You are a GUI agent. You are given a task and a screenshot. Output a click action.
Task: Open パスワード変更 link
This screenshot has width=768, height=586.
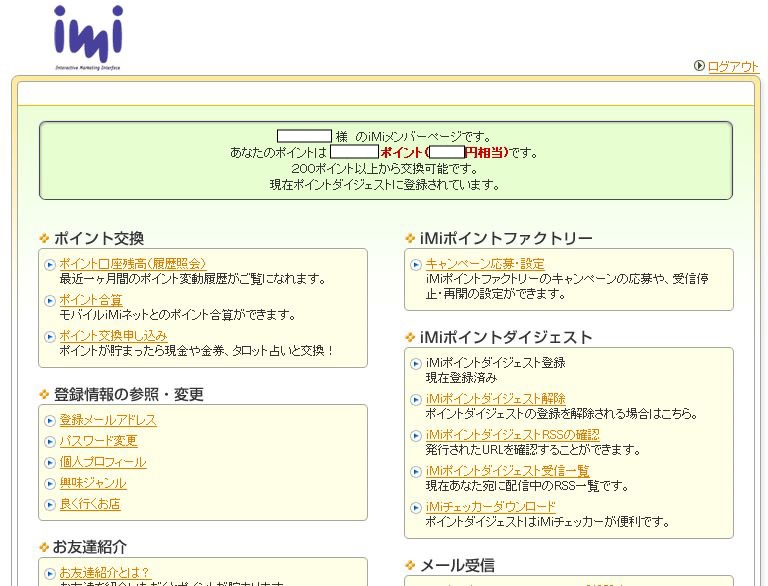[98, 441]
